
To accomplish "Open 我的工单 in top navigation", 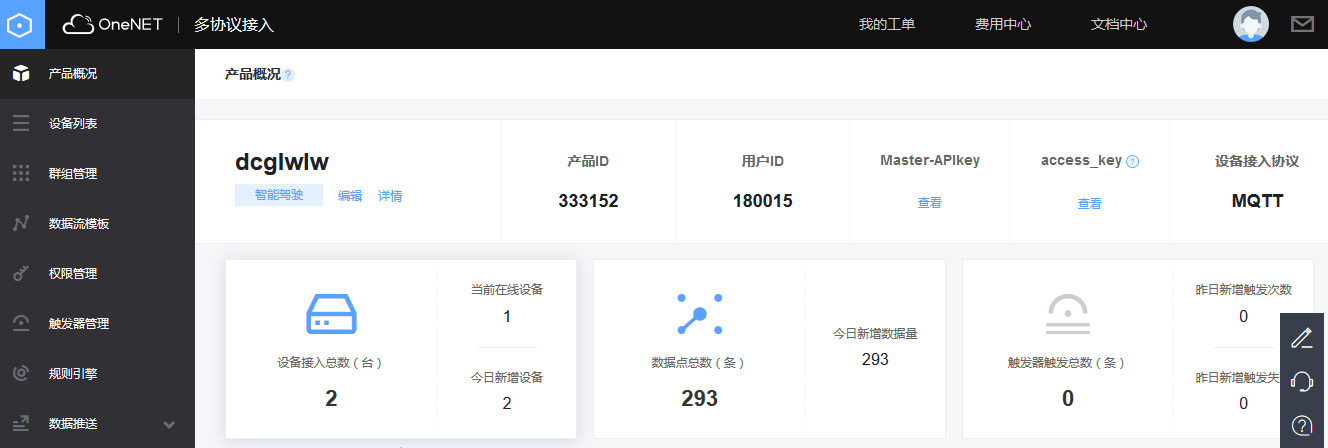I will [x=887, y=25].
